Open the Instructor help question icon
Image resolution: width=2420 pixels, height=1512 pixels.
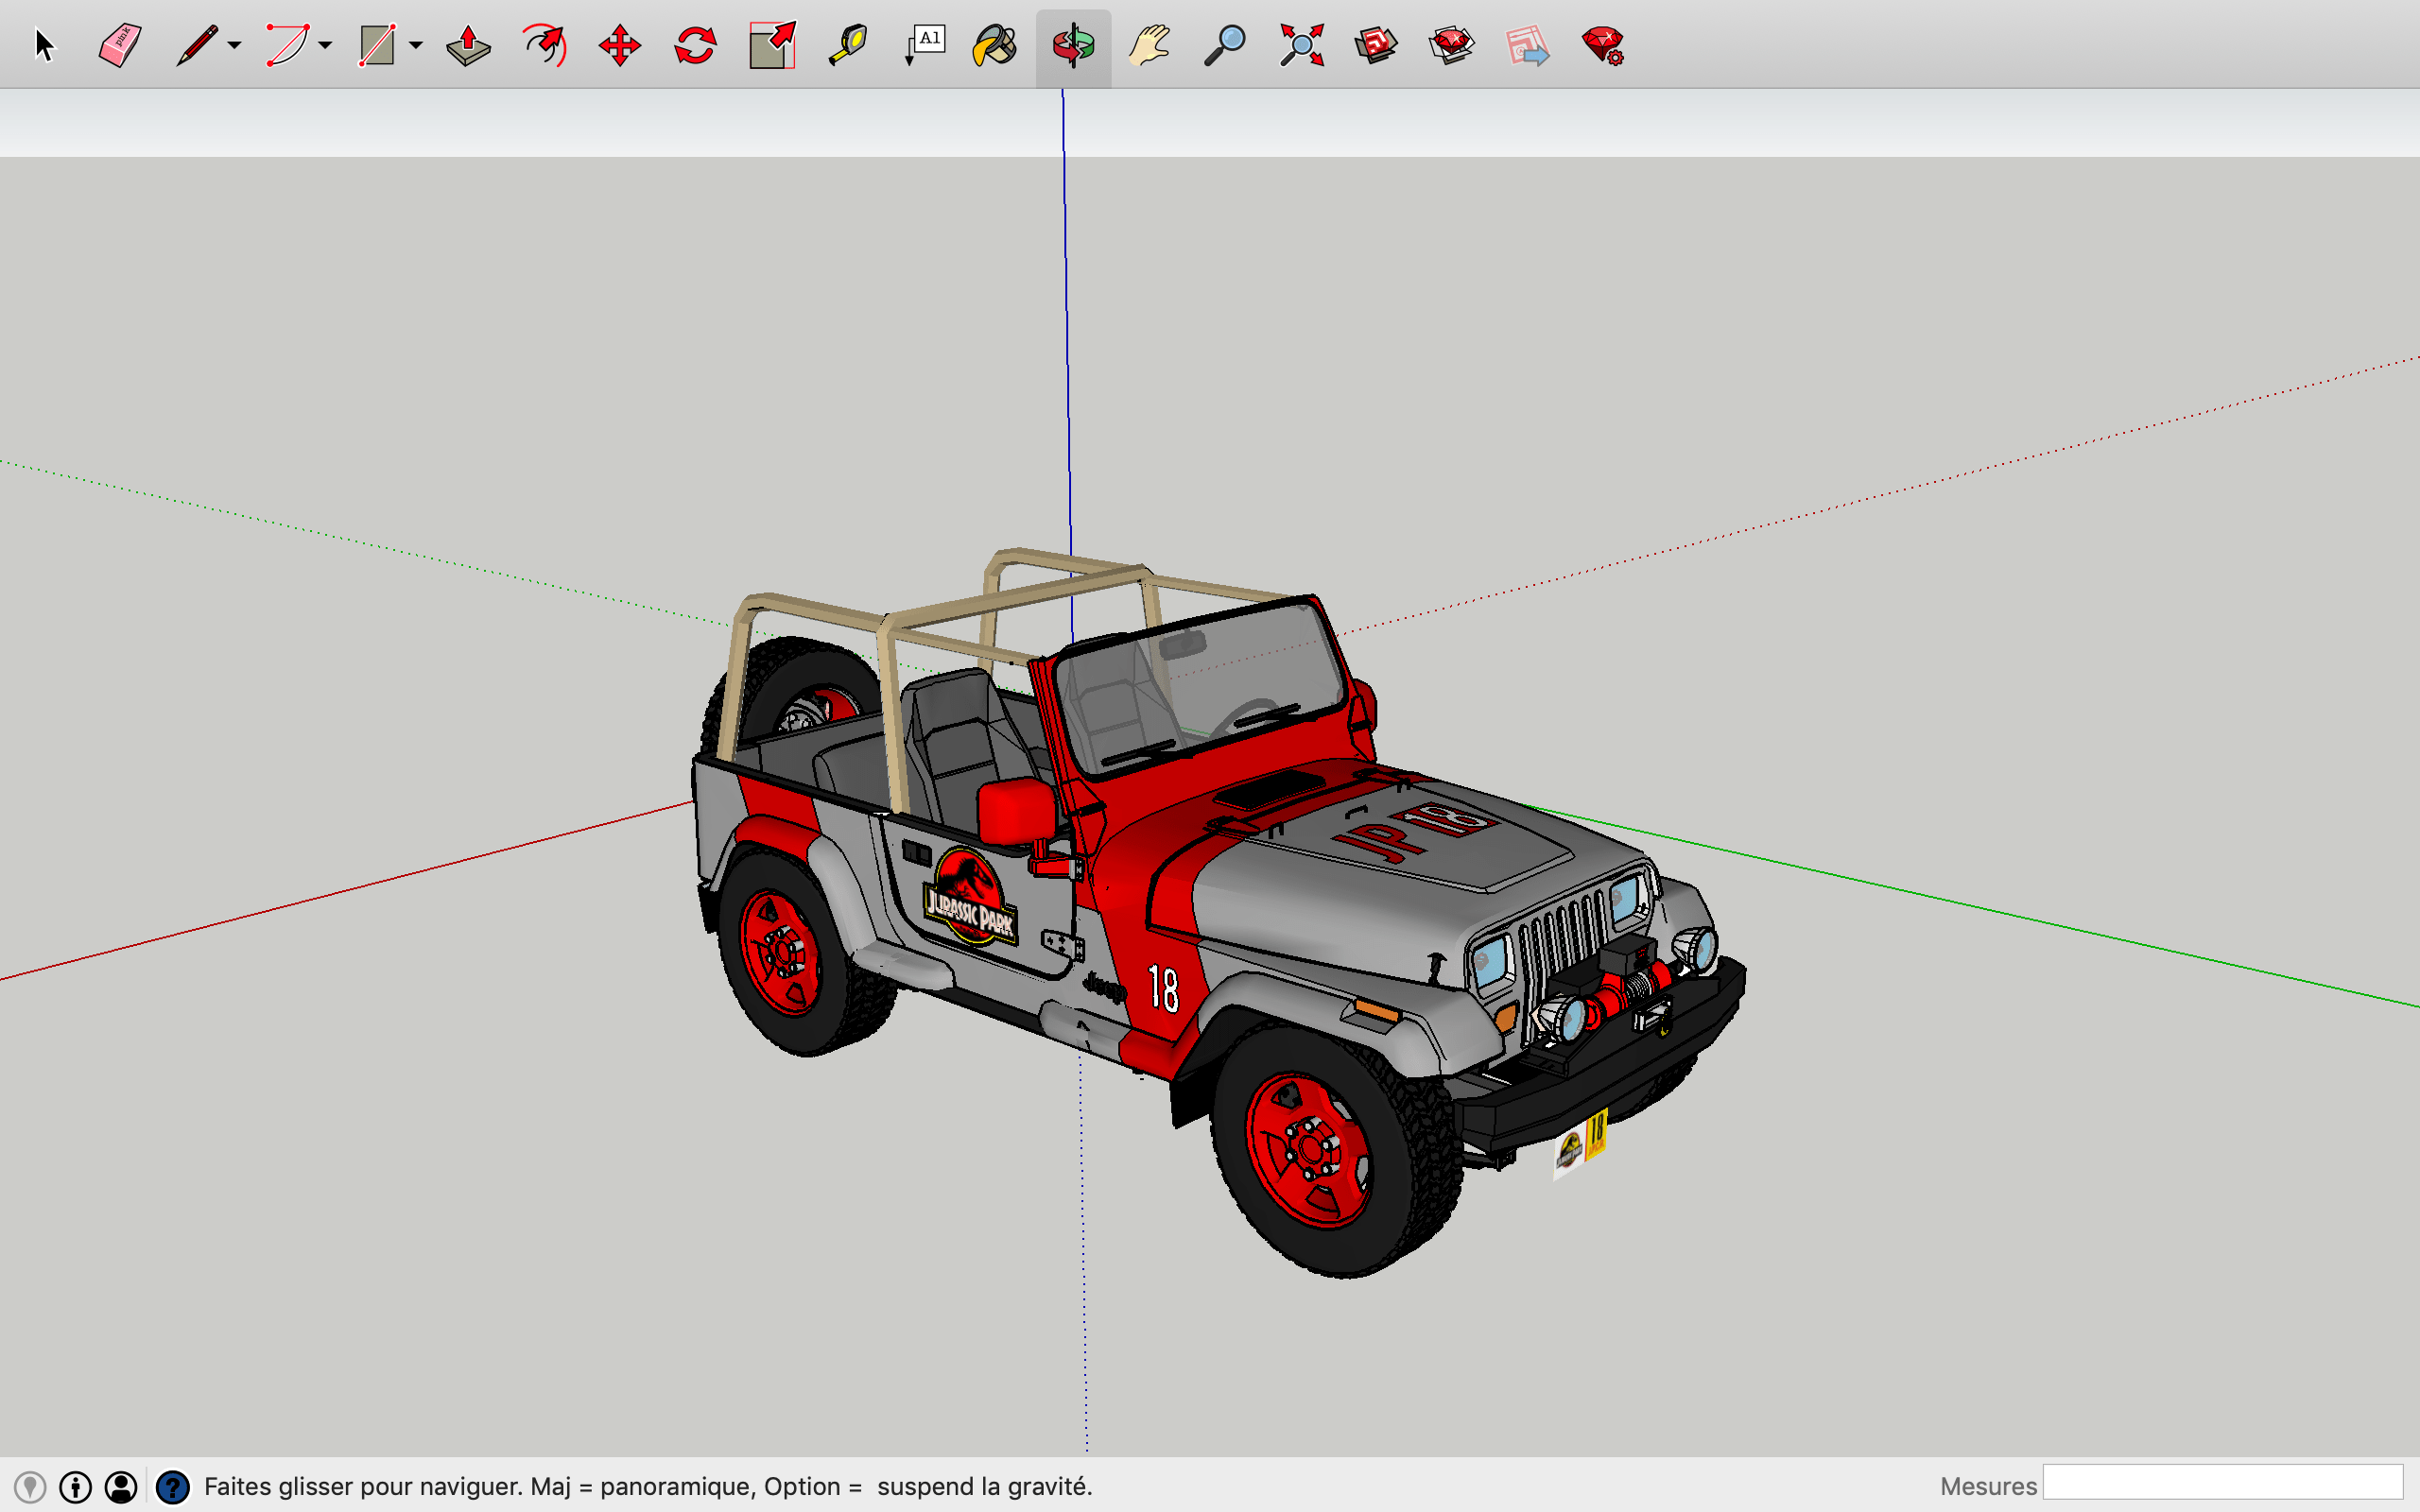(173, 1487)
